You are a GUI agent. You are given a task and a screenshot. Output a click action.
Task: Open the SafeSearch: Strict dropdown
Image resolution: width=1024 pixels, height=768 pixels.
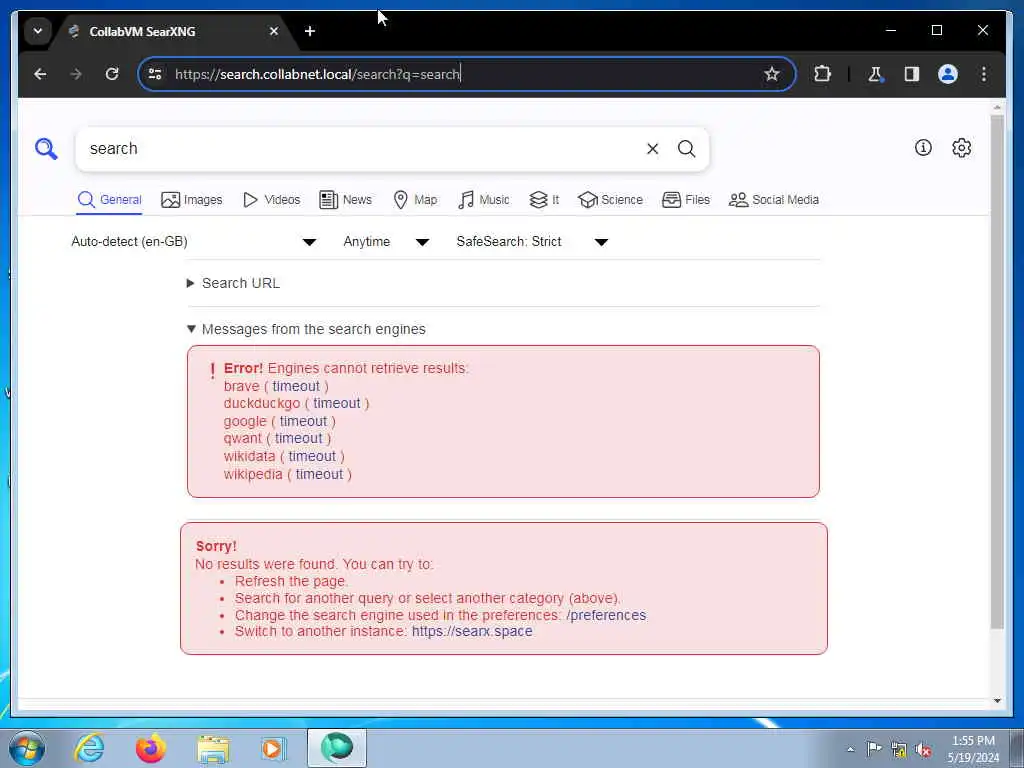(532, 242)
